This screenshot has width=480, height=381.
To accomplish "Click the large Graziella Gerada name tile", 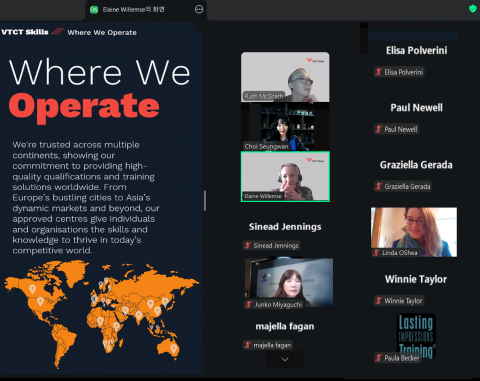I will [416, 165].
